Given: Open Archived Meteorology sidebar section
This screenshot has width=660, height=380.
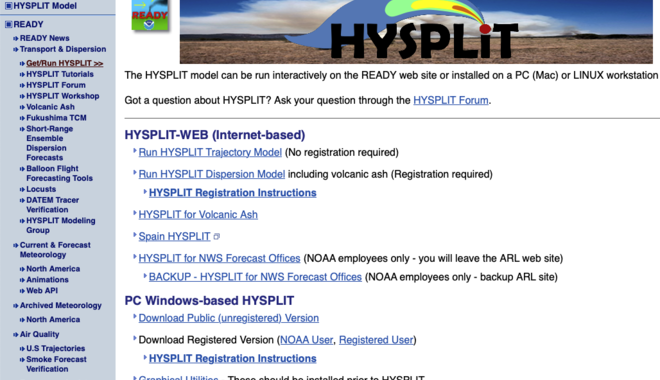Looking at the screenshot, I should coord(61,306).
